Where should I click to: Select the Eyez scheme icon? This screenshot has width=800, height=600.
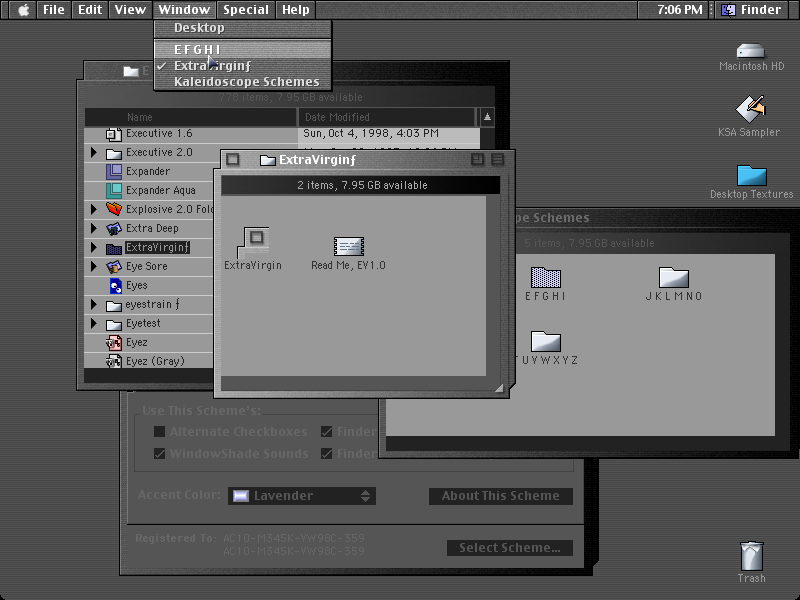click(114, 342)
